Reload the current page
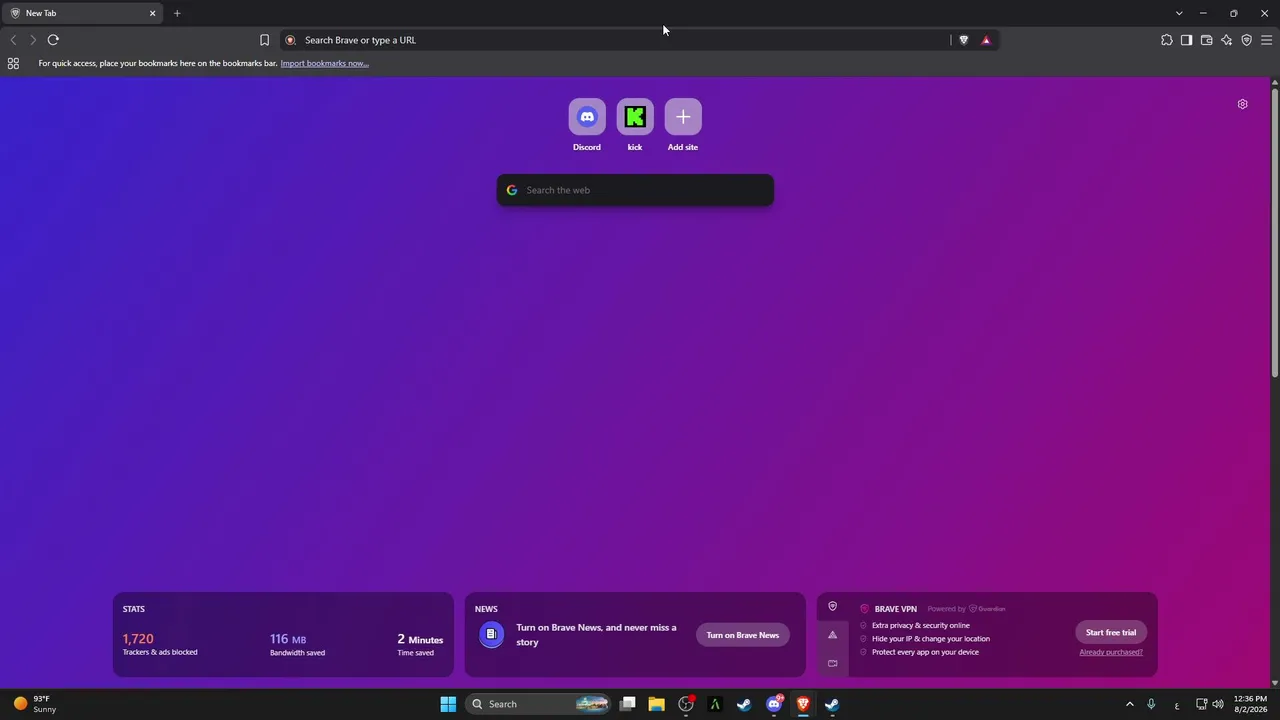The width and height of the screenshot is (1280, 720). pos(53,40)
